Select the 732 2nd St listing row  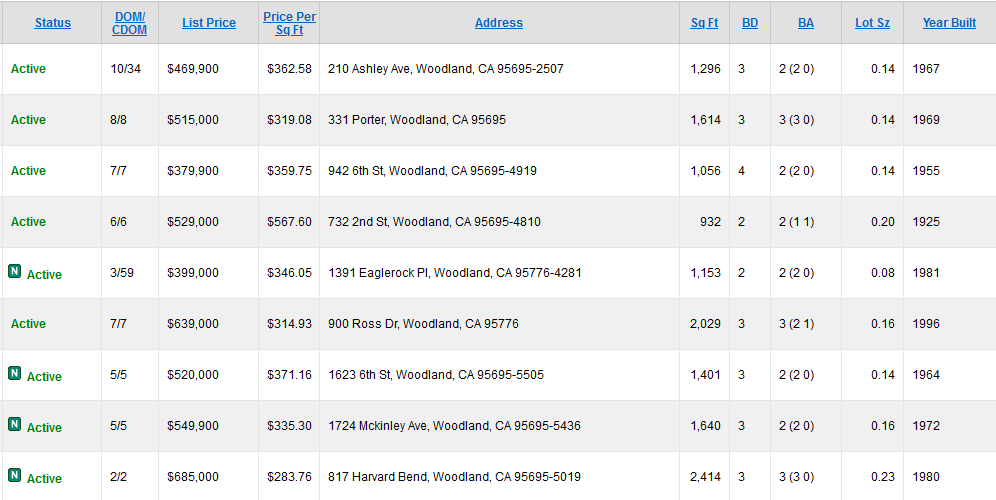coord(498,222)
